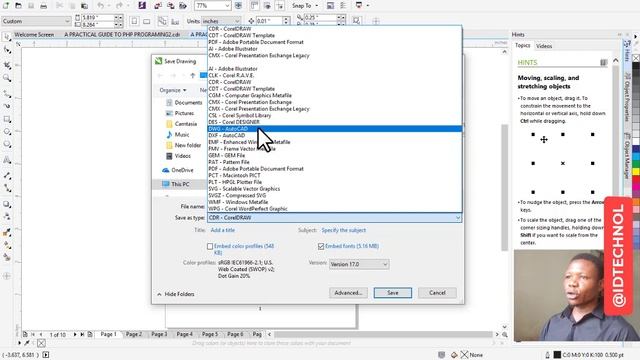
Task: Click the Advanced... button
Action: point(348,293)
